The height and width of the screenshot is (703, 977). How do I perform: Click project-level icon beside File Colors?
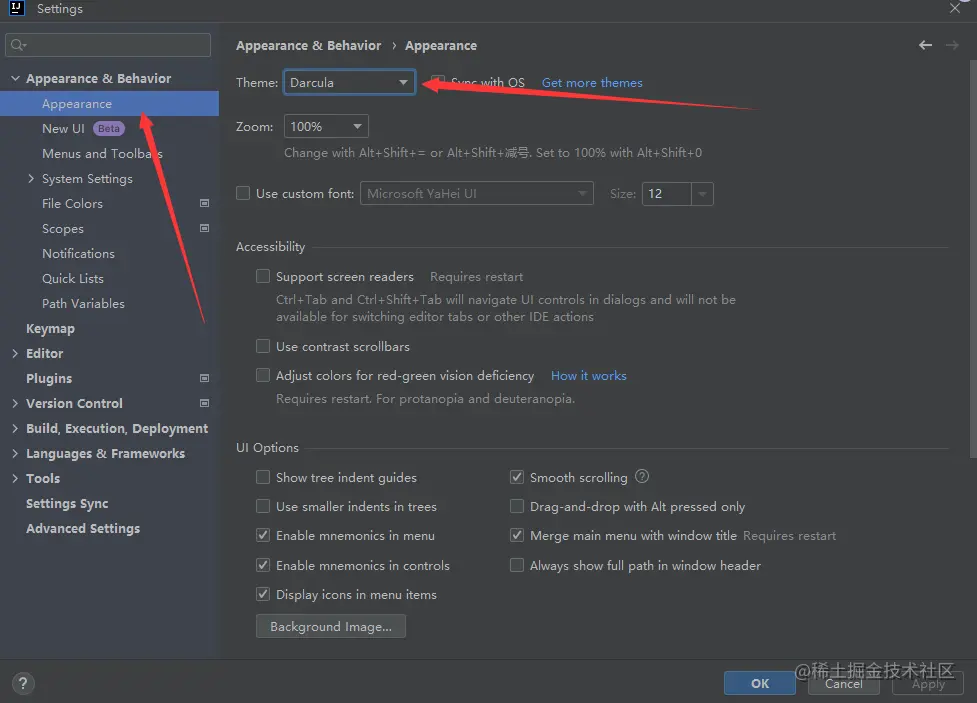click(x=205, y=203)
